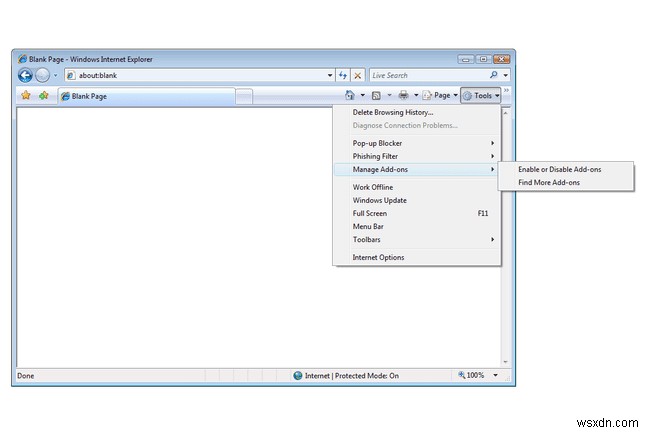
Task: Open the address bar history dropdown arrow
Action: (330, 75)
